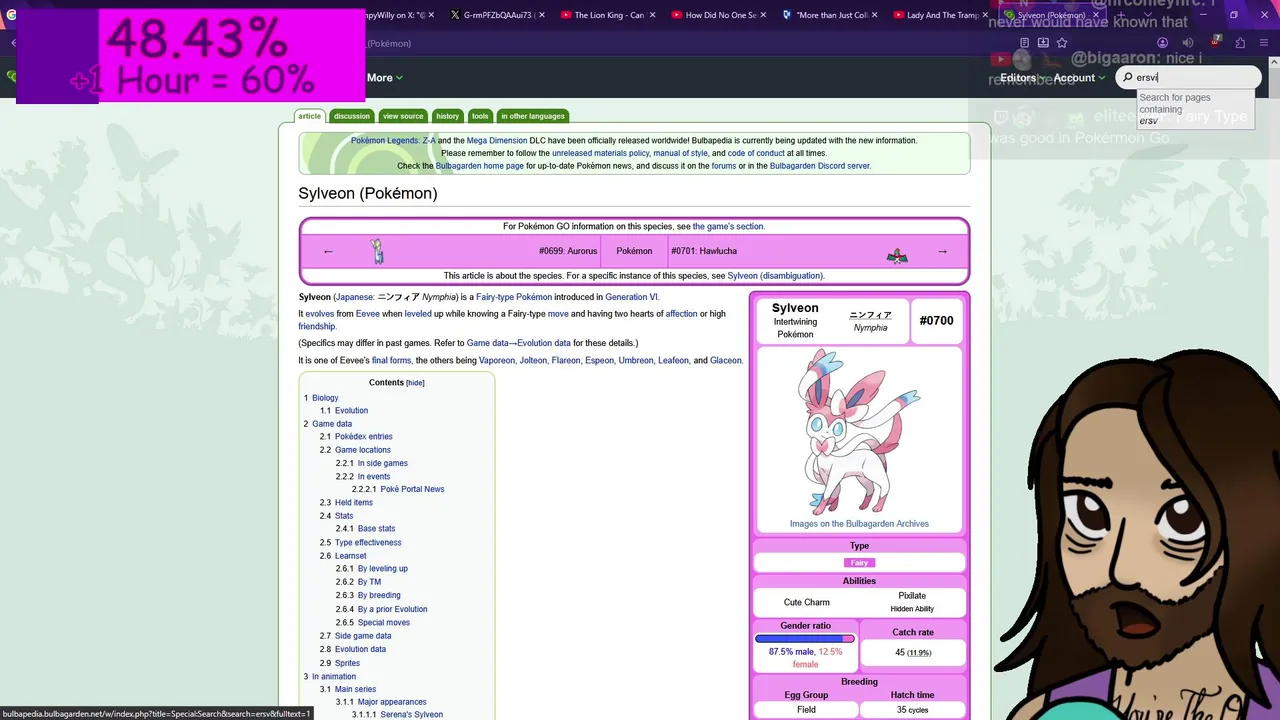
Task: Jump to Serena's Sylveon in contents
Action: tap(412, 715)
